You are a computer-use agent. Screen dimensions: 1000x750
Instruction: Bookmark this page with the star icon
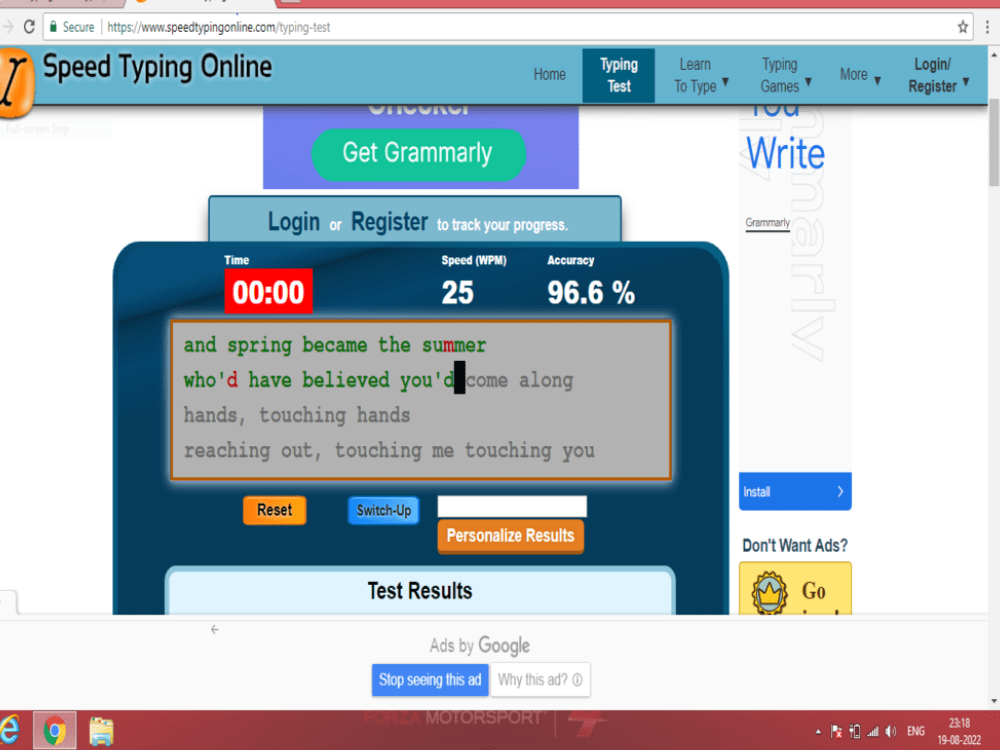[962, 27]
